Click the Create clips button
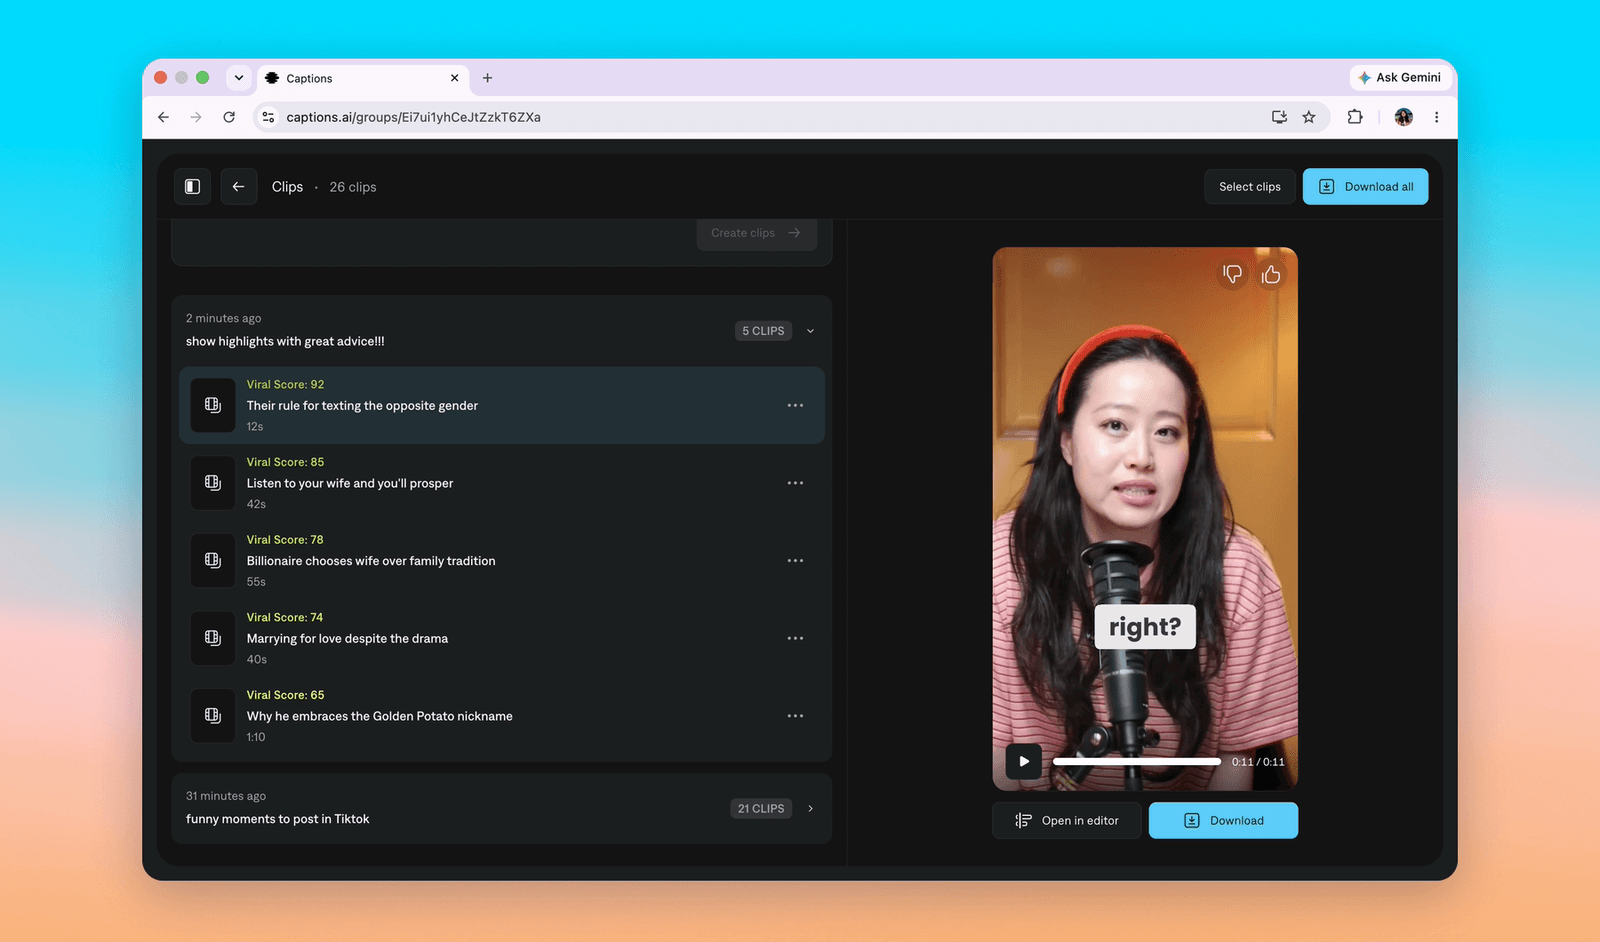 (757, 233)
